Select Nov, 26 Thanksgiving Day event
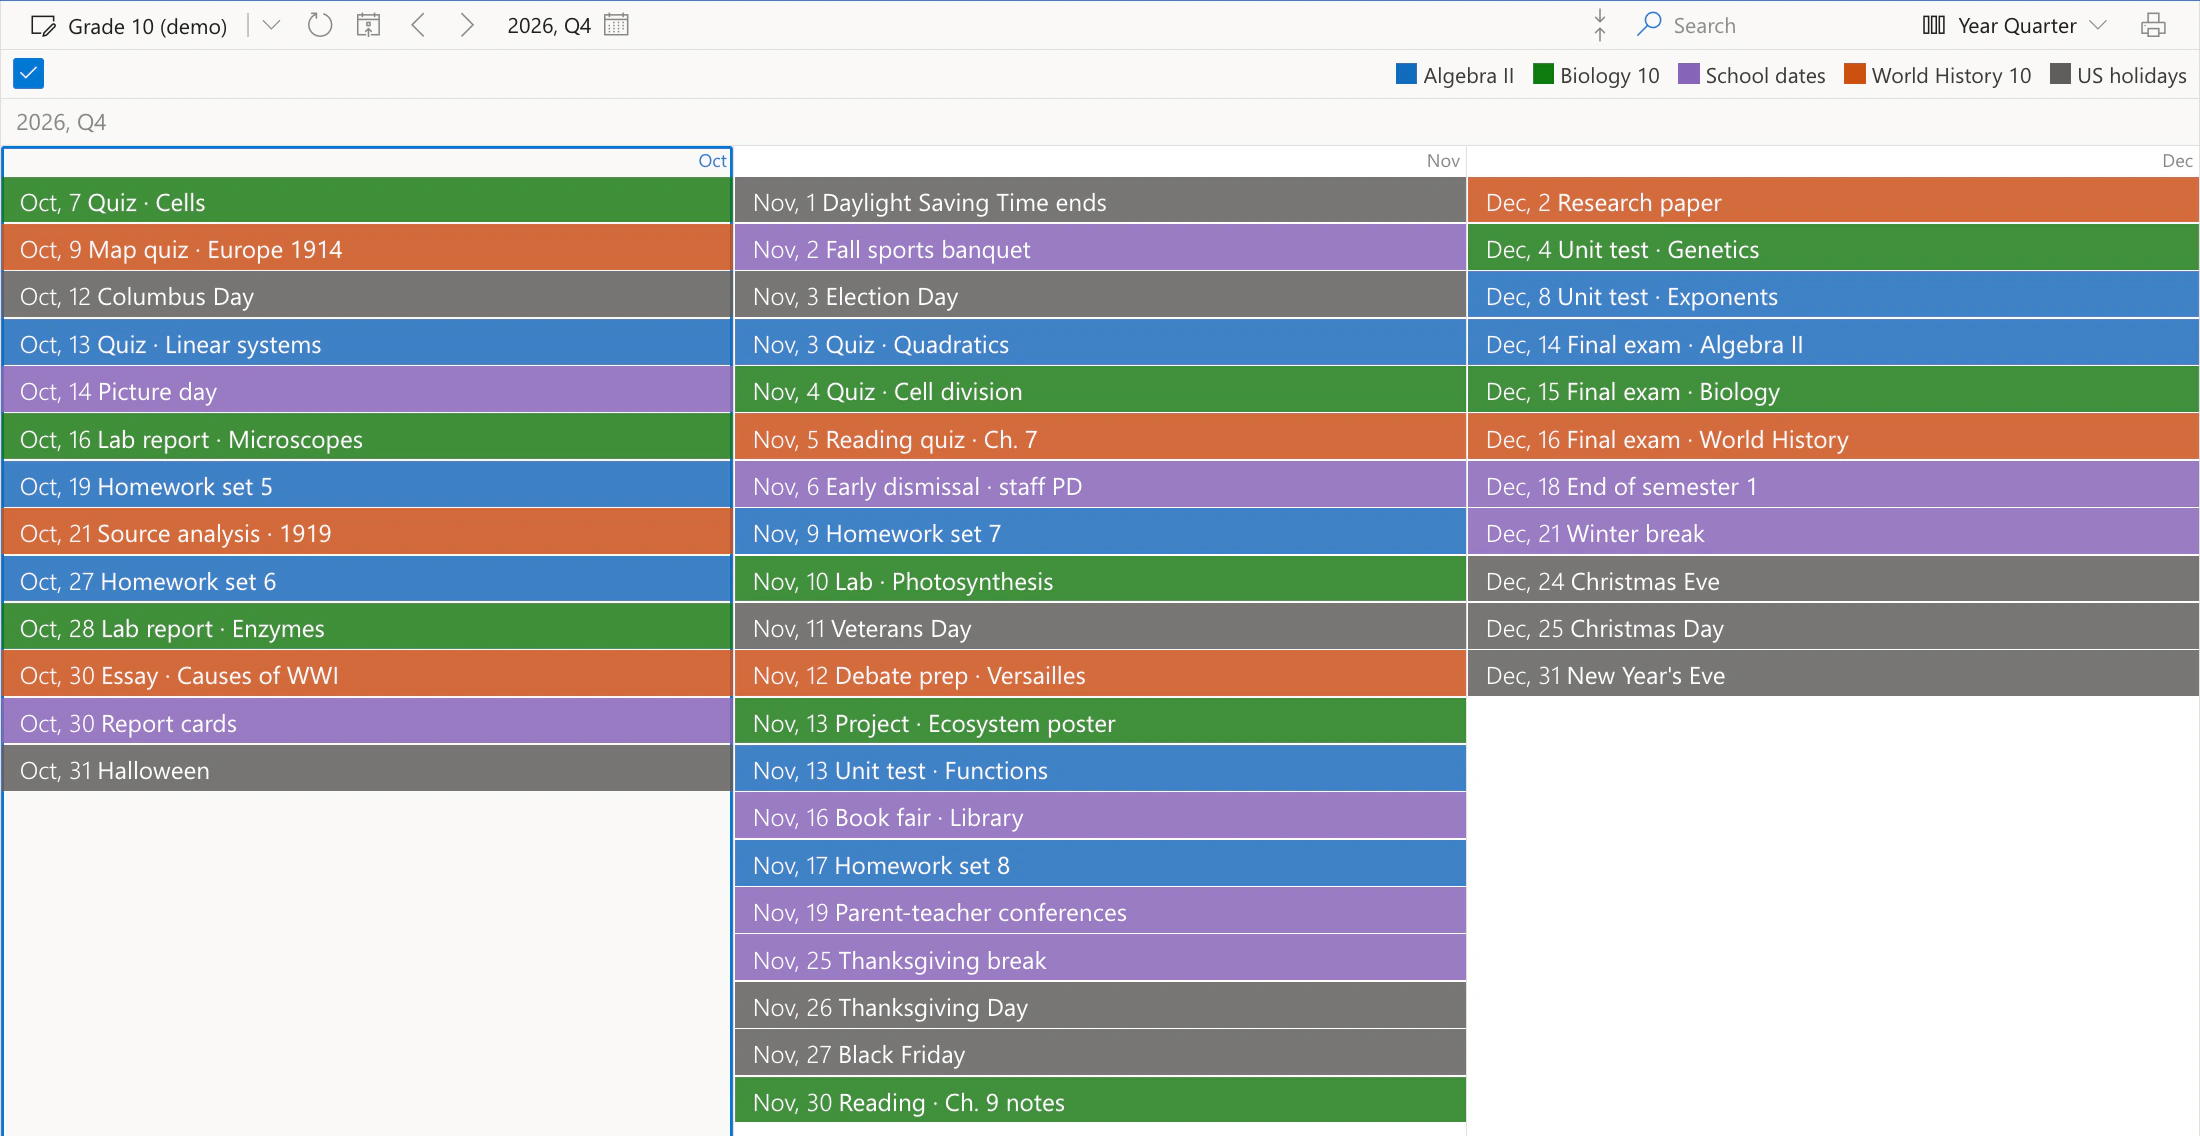Screen dimensions: 2200x1136 click(1100, 1006)
